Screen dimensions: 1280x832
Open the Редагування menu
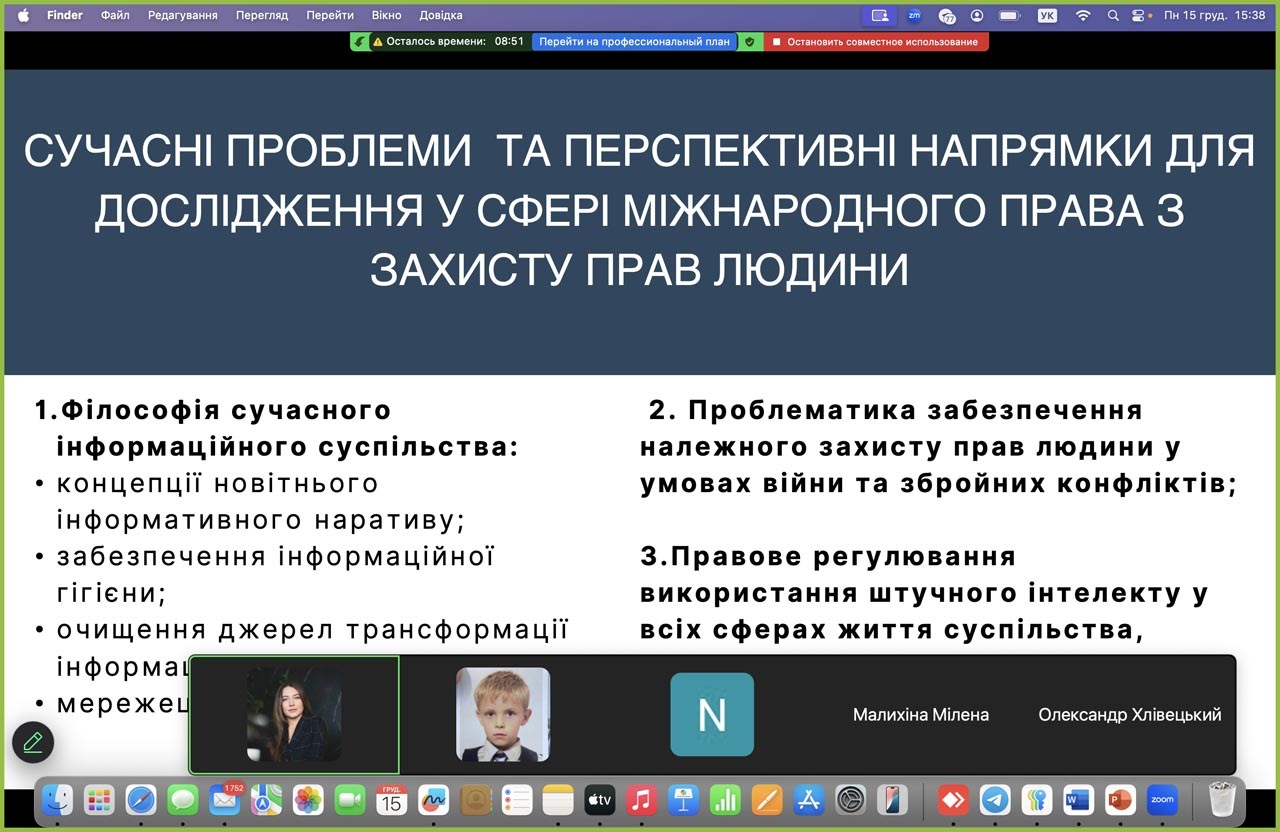pos(183,16)
